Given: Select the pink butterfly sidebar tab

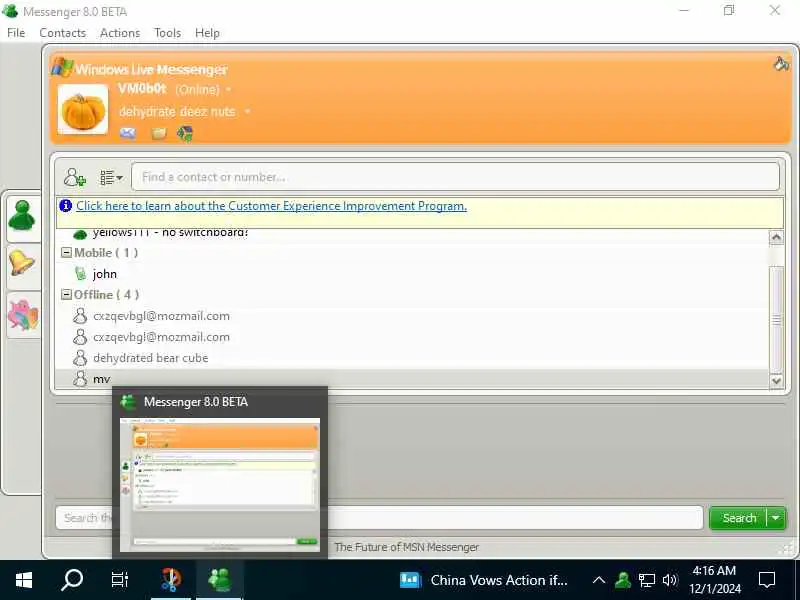Looking at the screenshot, I should 23,315.
